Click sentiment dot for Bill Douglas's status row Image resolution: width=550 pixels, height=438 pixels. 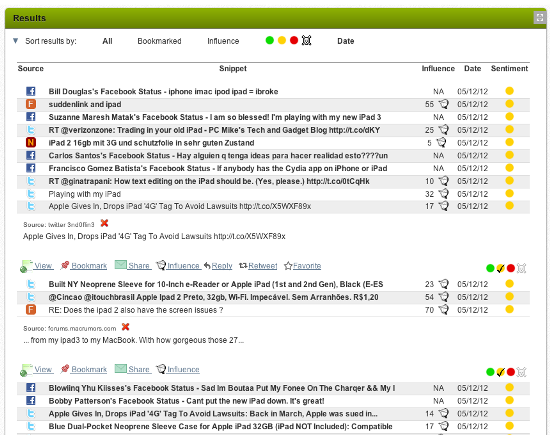click(509, 91)
